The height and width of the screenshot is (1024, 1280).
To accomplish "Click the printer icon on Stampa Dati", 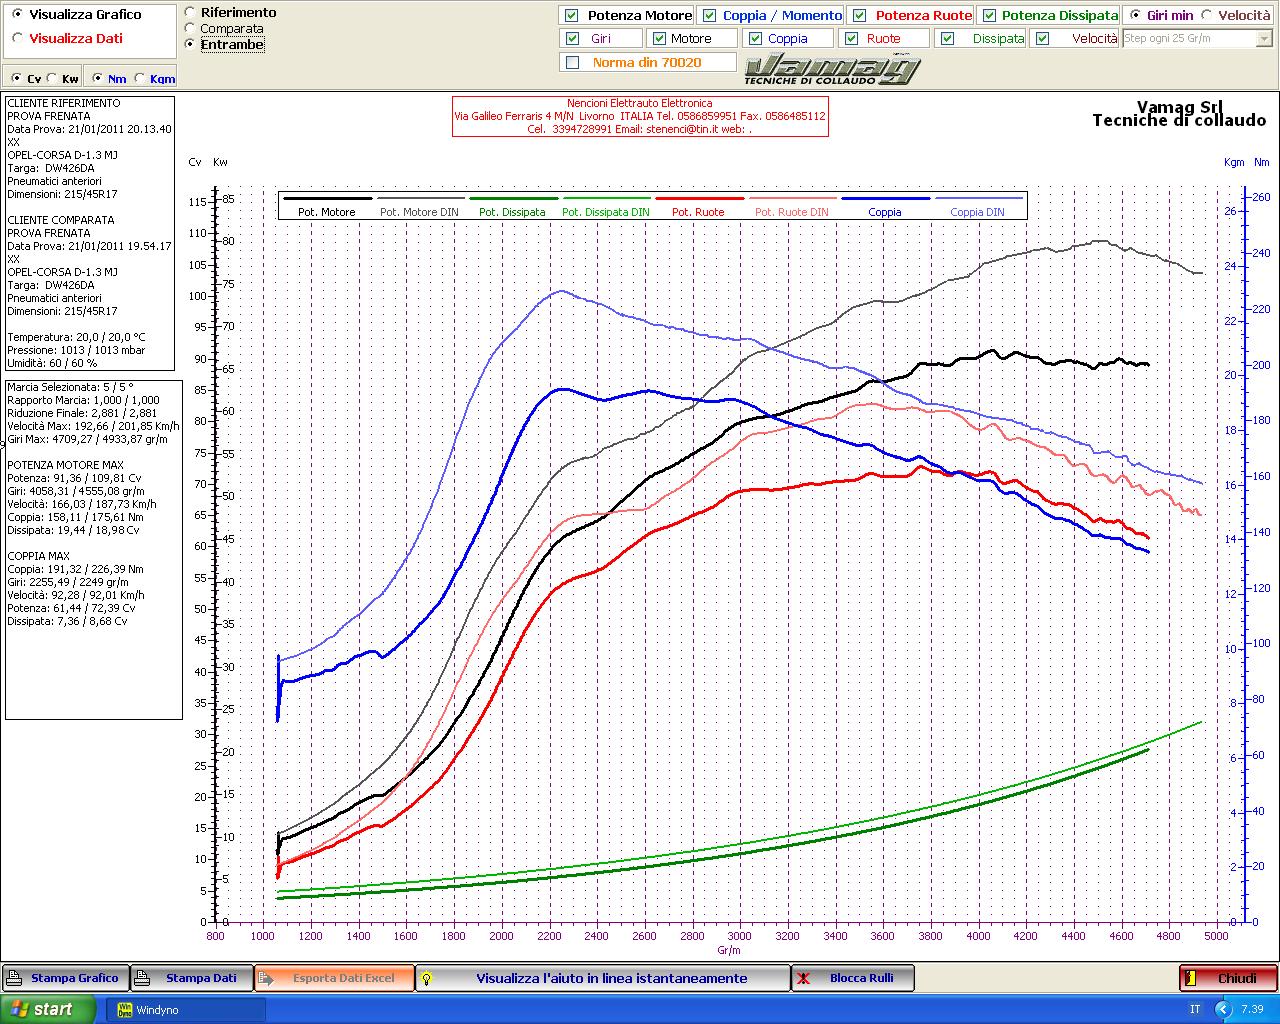I will coord(142,978).
